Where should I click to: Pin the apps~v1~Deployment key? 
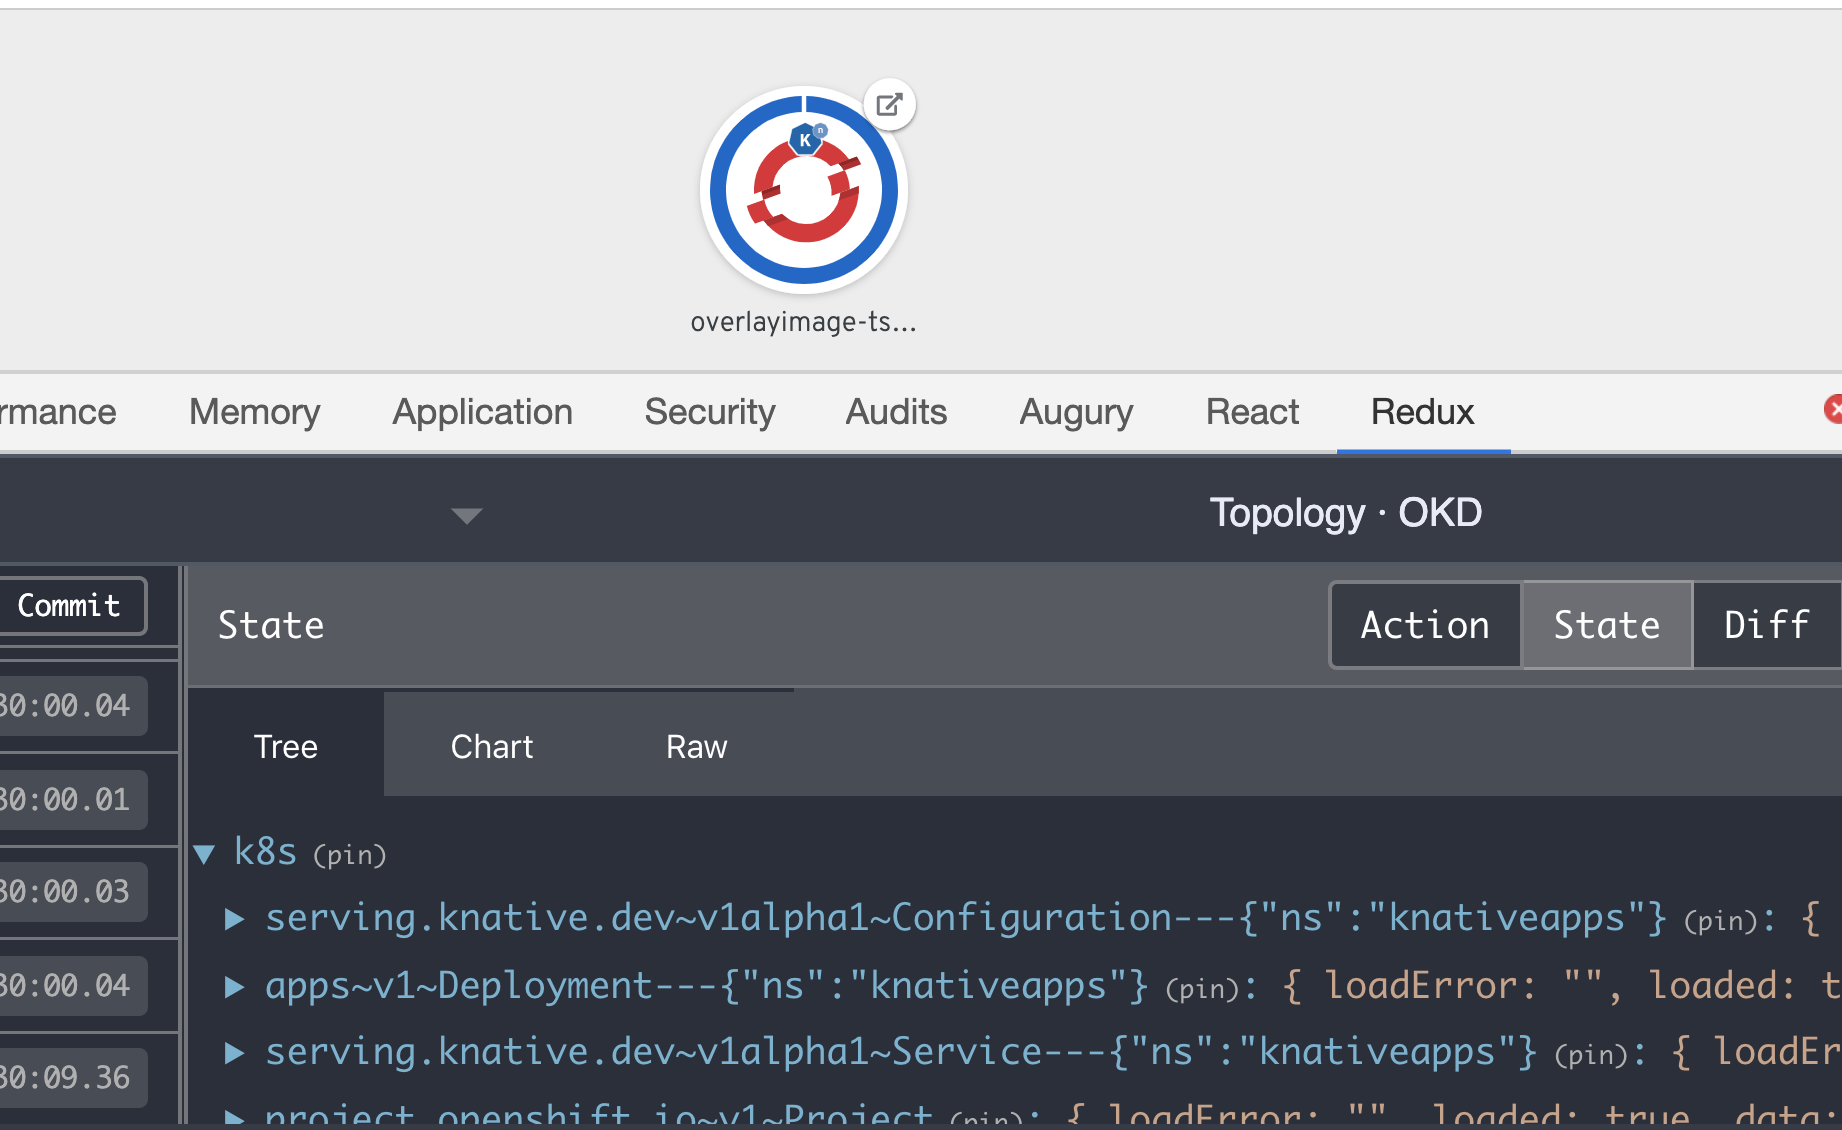pos(1202,988)
